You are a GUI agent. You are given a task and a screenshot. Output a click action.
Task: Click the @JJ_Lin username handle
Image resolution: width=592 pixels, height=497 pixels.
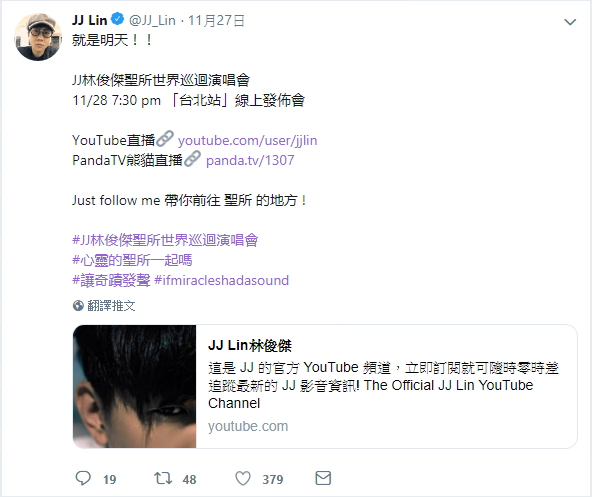[x=152, y=20]
